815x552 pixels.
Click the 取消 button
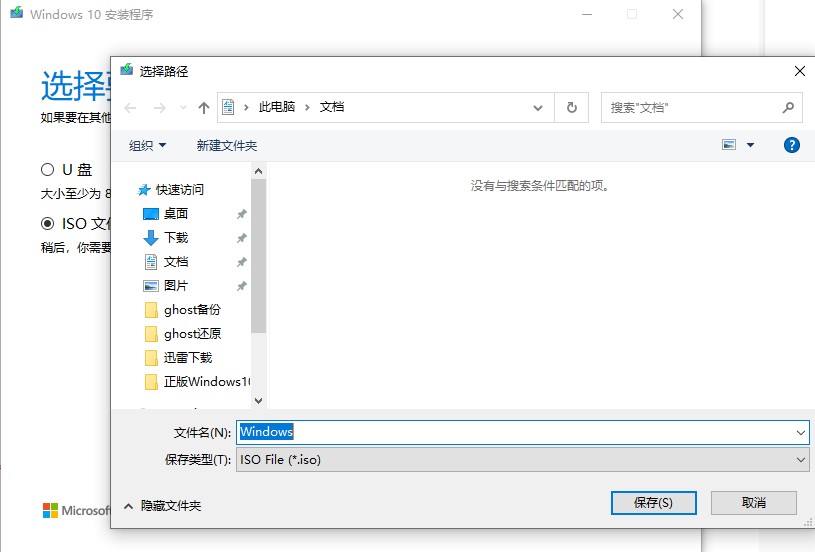[754, 503]
